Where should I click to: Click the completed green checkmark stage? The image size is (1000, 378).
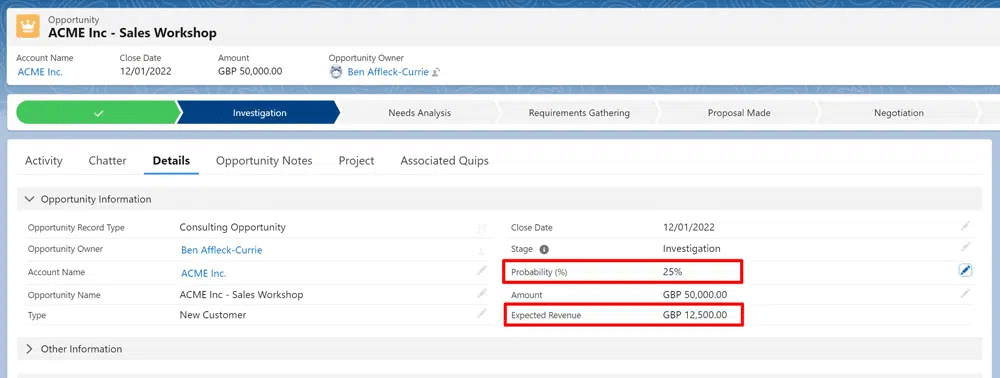tap(97, 113)
